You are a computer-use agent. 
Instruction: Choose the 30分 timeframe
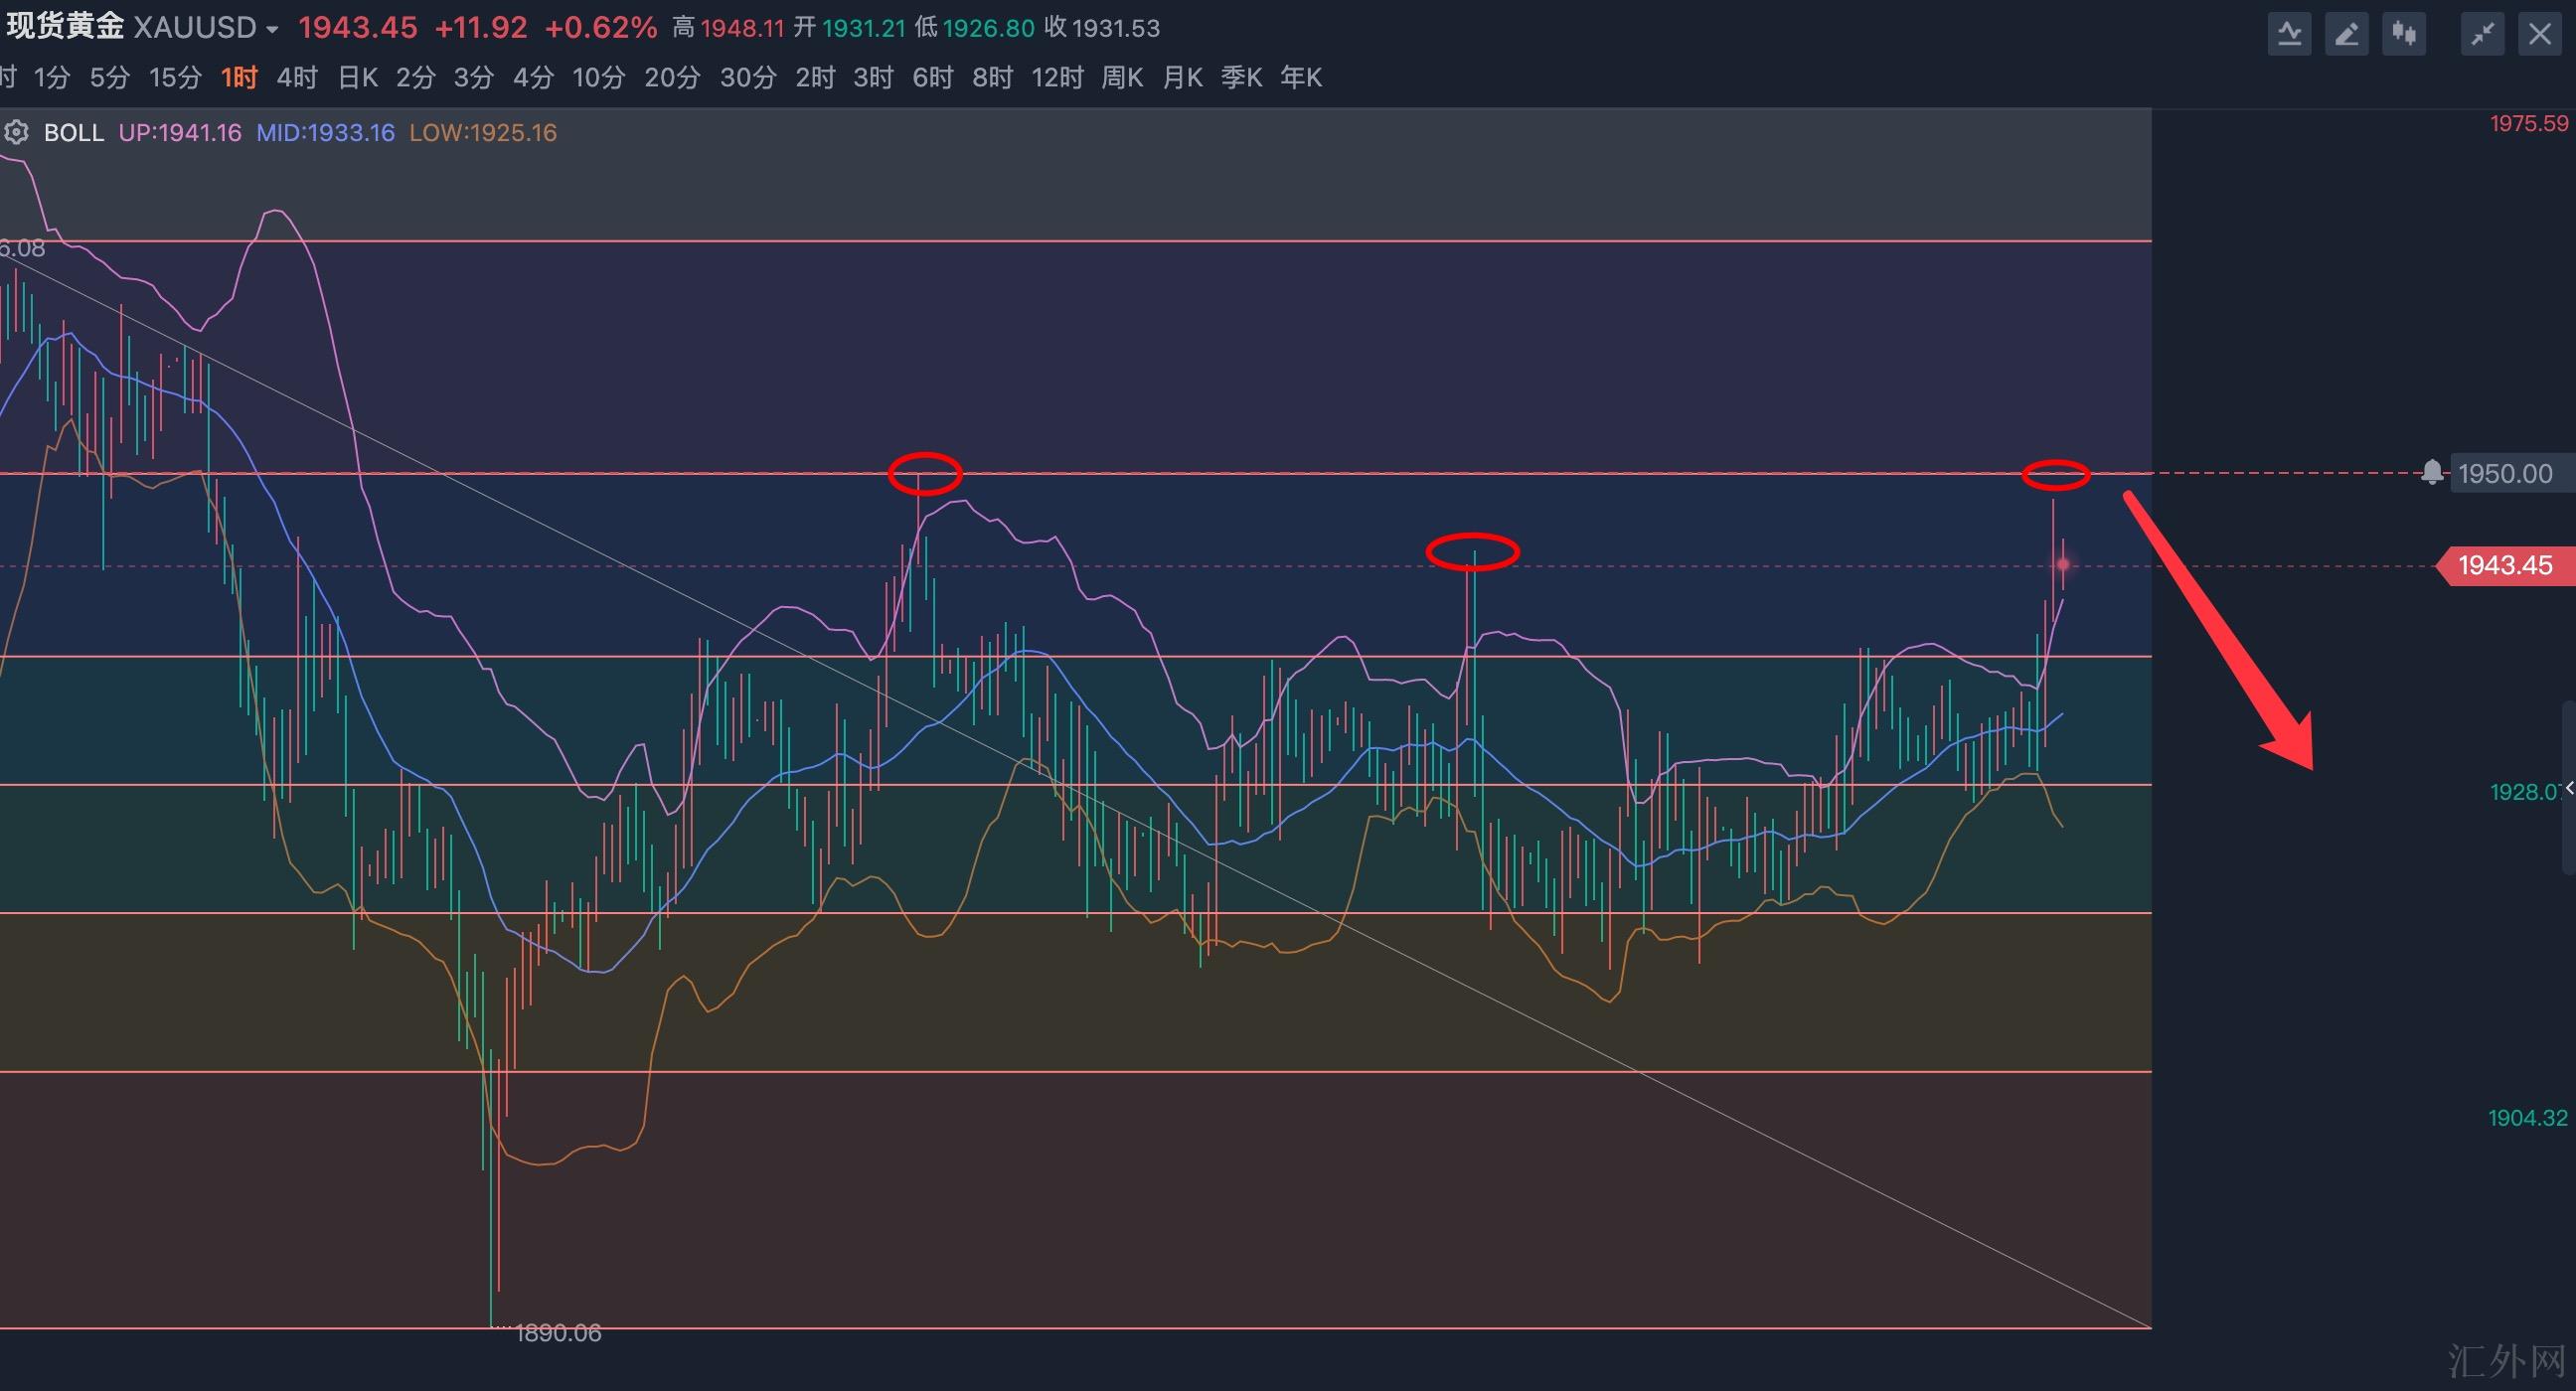(x=748, y=77)
